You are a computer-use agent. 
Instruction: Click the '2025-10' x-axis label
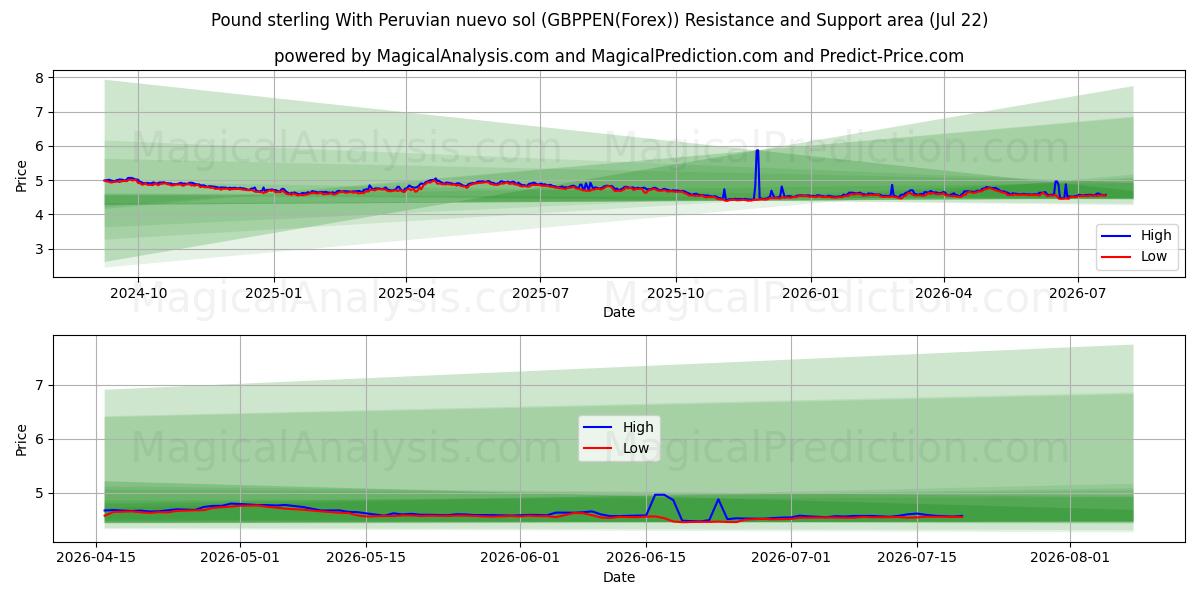pyautogui.click(x=676, y=294)
